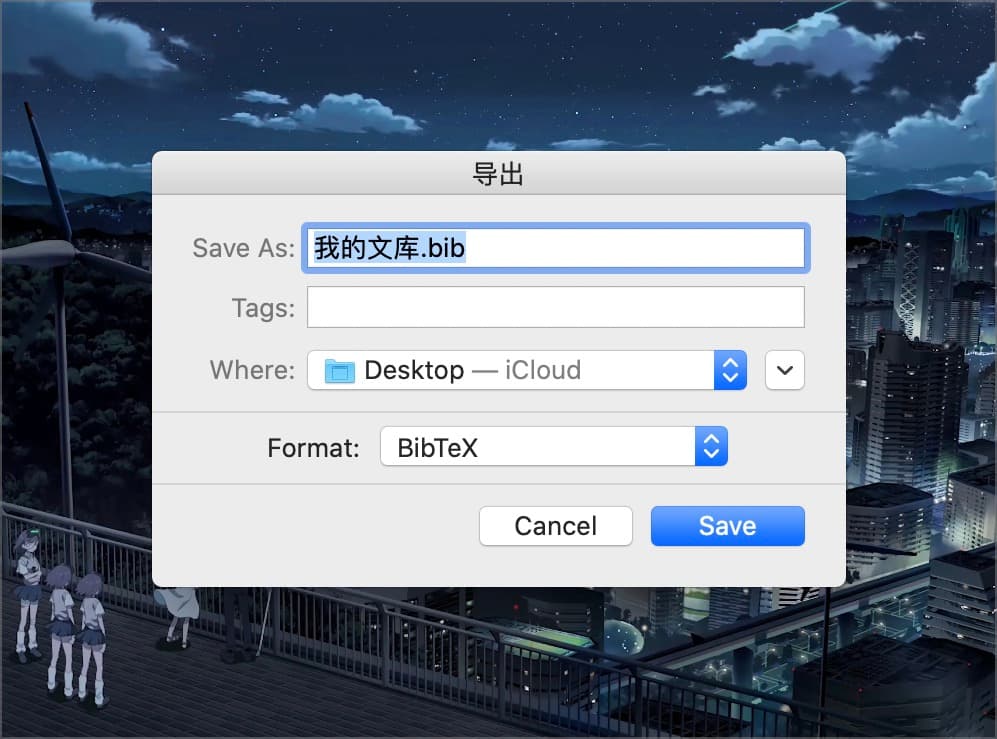Click the Save As filename field

556,248
